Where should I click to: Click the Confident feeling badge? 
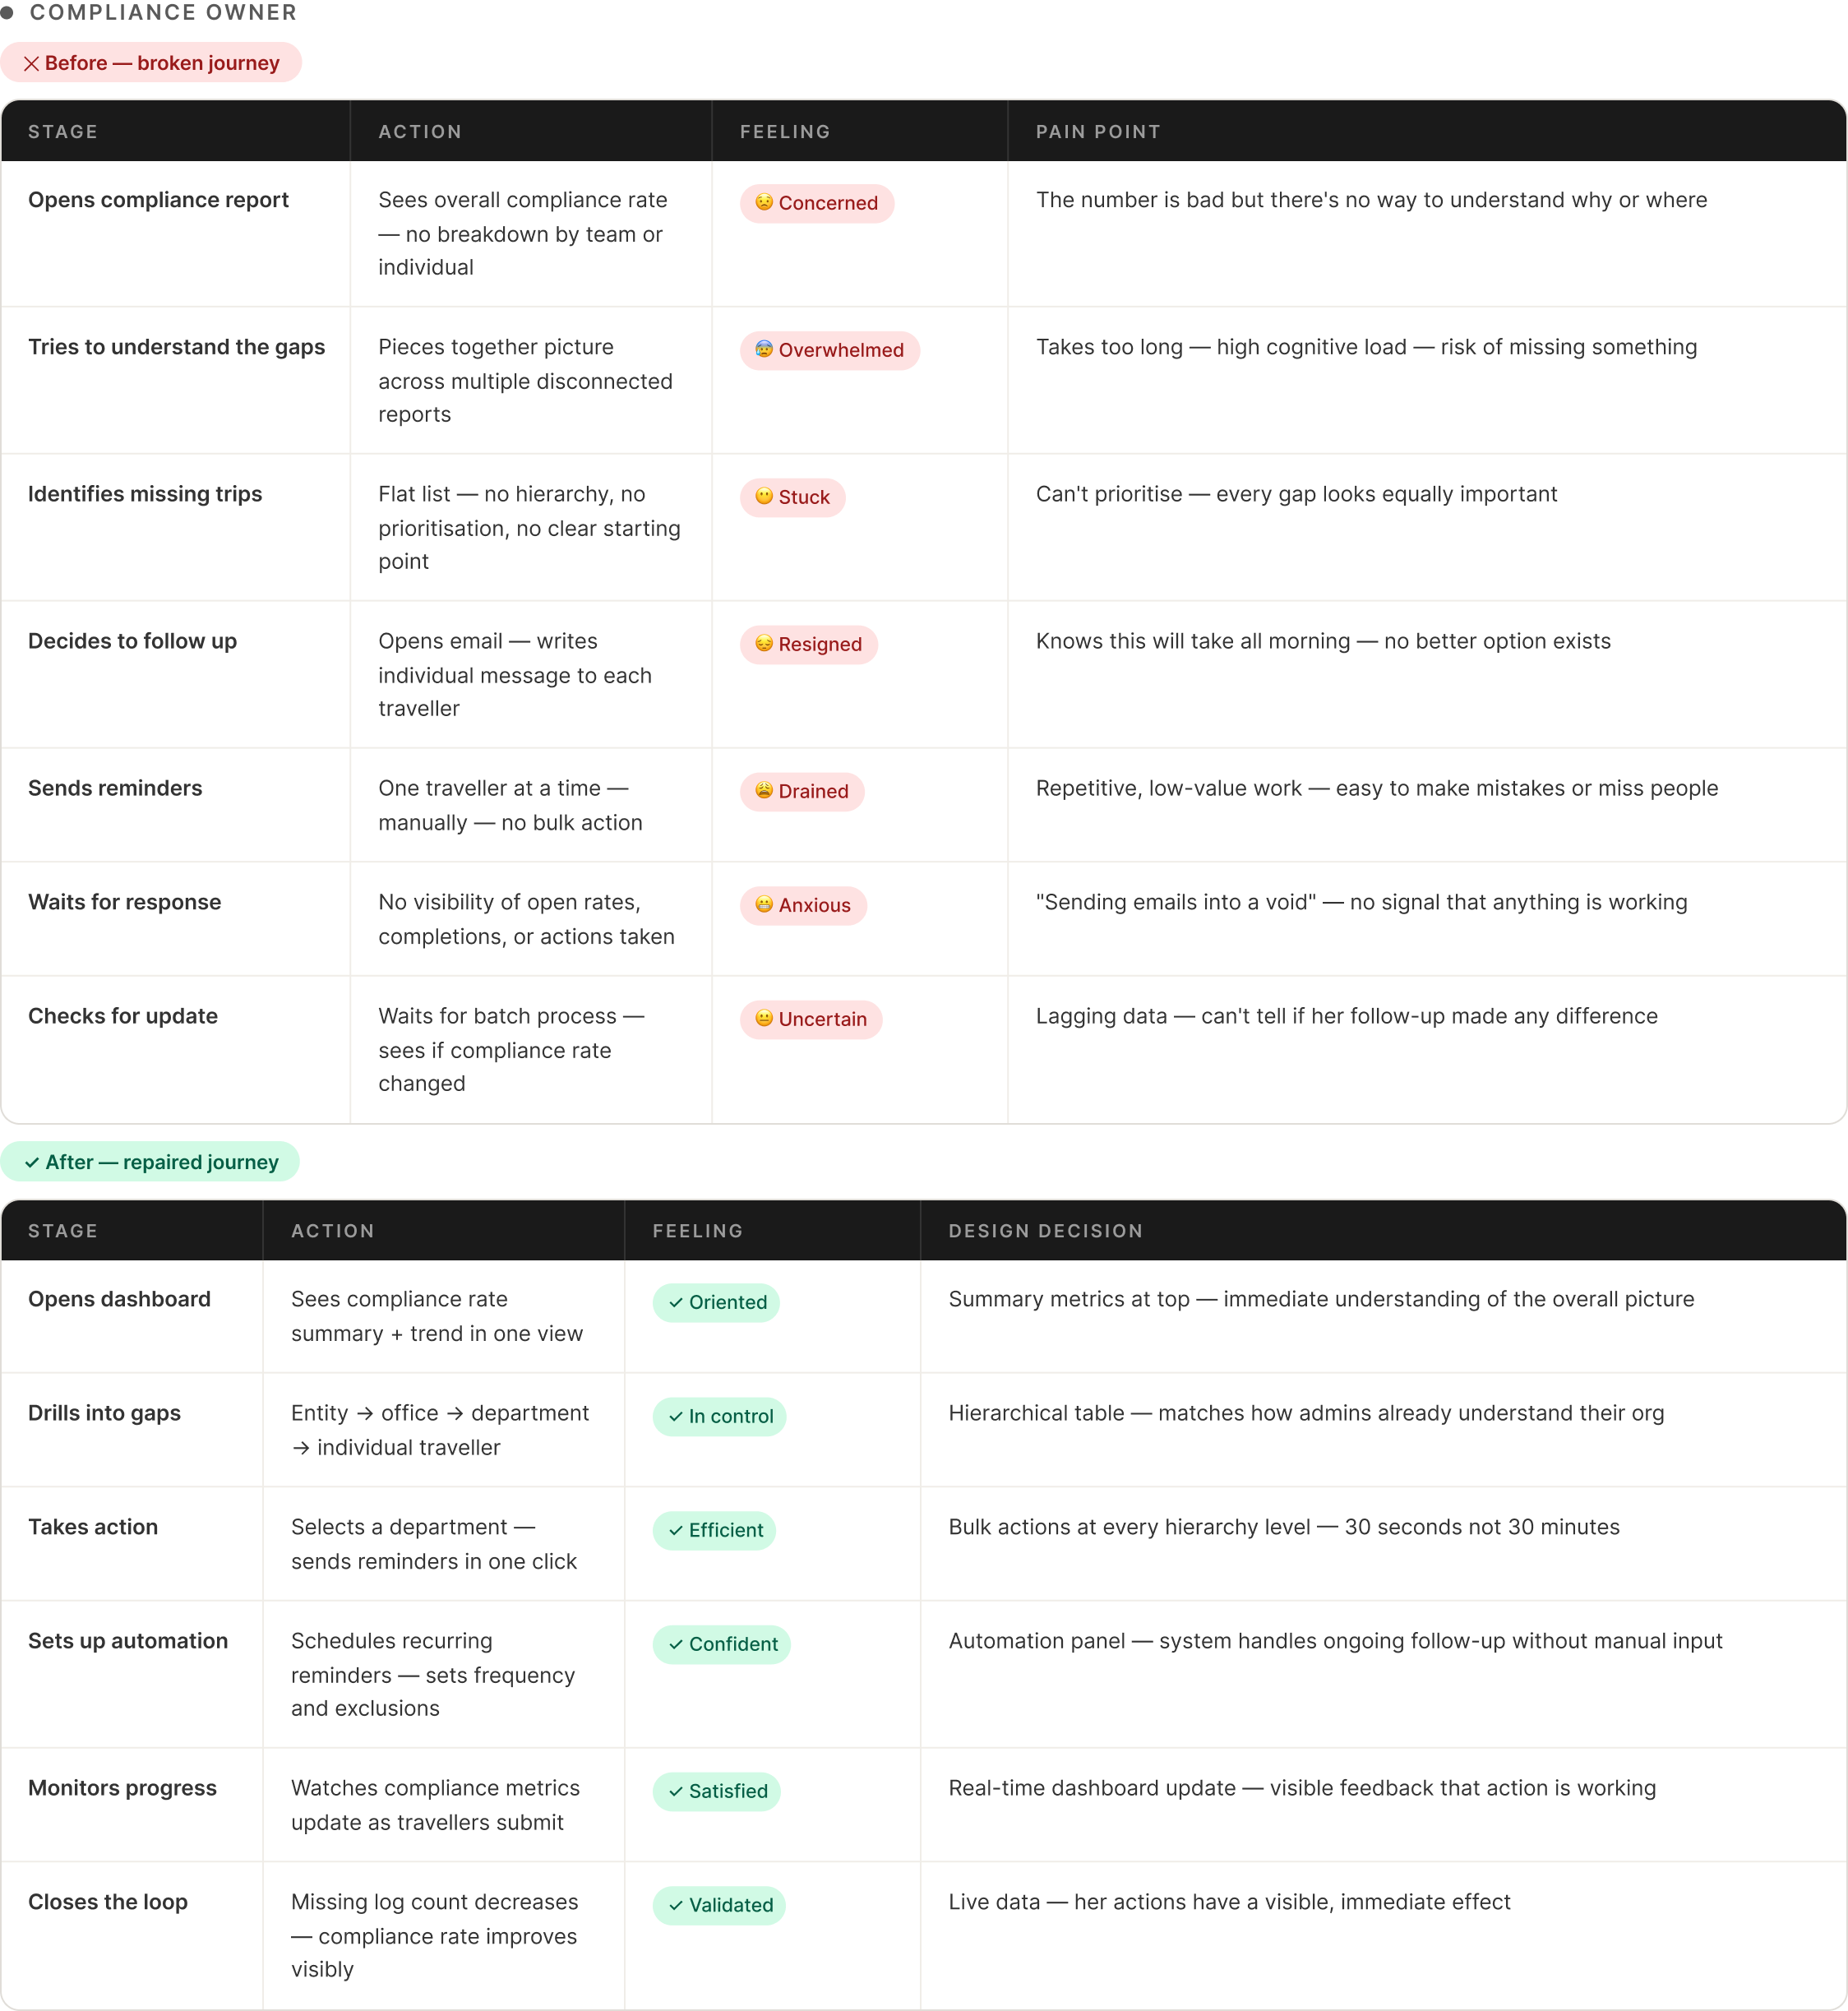pos(721,1644)
